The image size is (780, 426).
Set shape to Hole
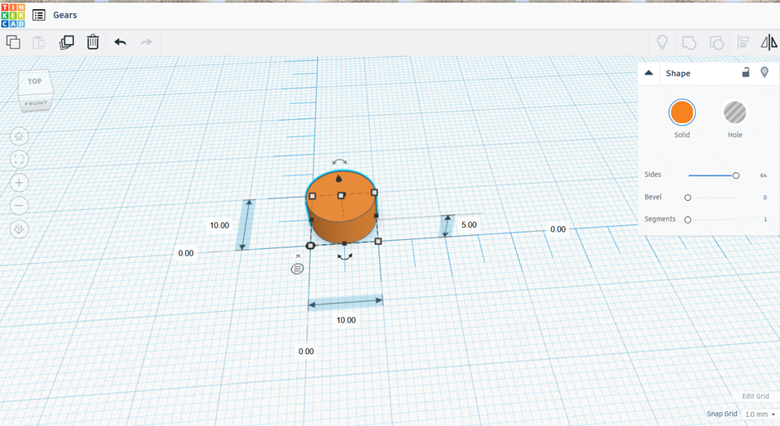click(x=735, y=112)
